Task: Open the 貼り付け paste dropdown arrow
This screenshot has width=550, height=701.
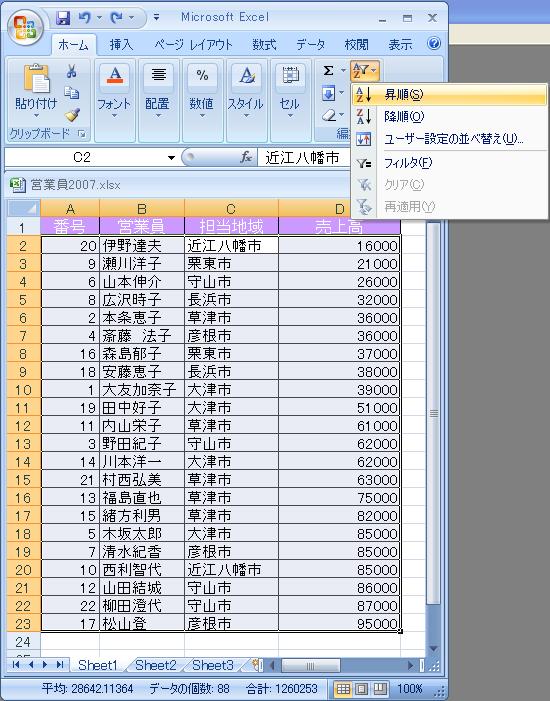Action: [x=36, y=116]
